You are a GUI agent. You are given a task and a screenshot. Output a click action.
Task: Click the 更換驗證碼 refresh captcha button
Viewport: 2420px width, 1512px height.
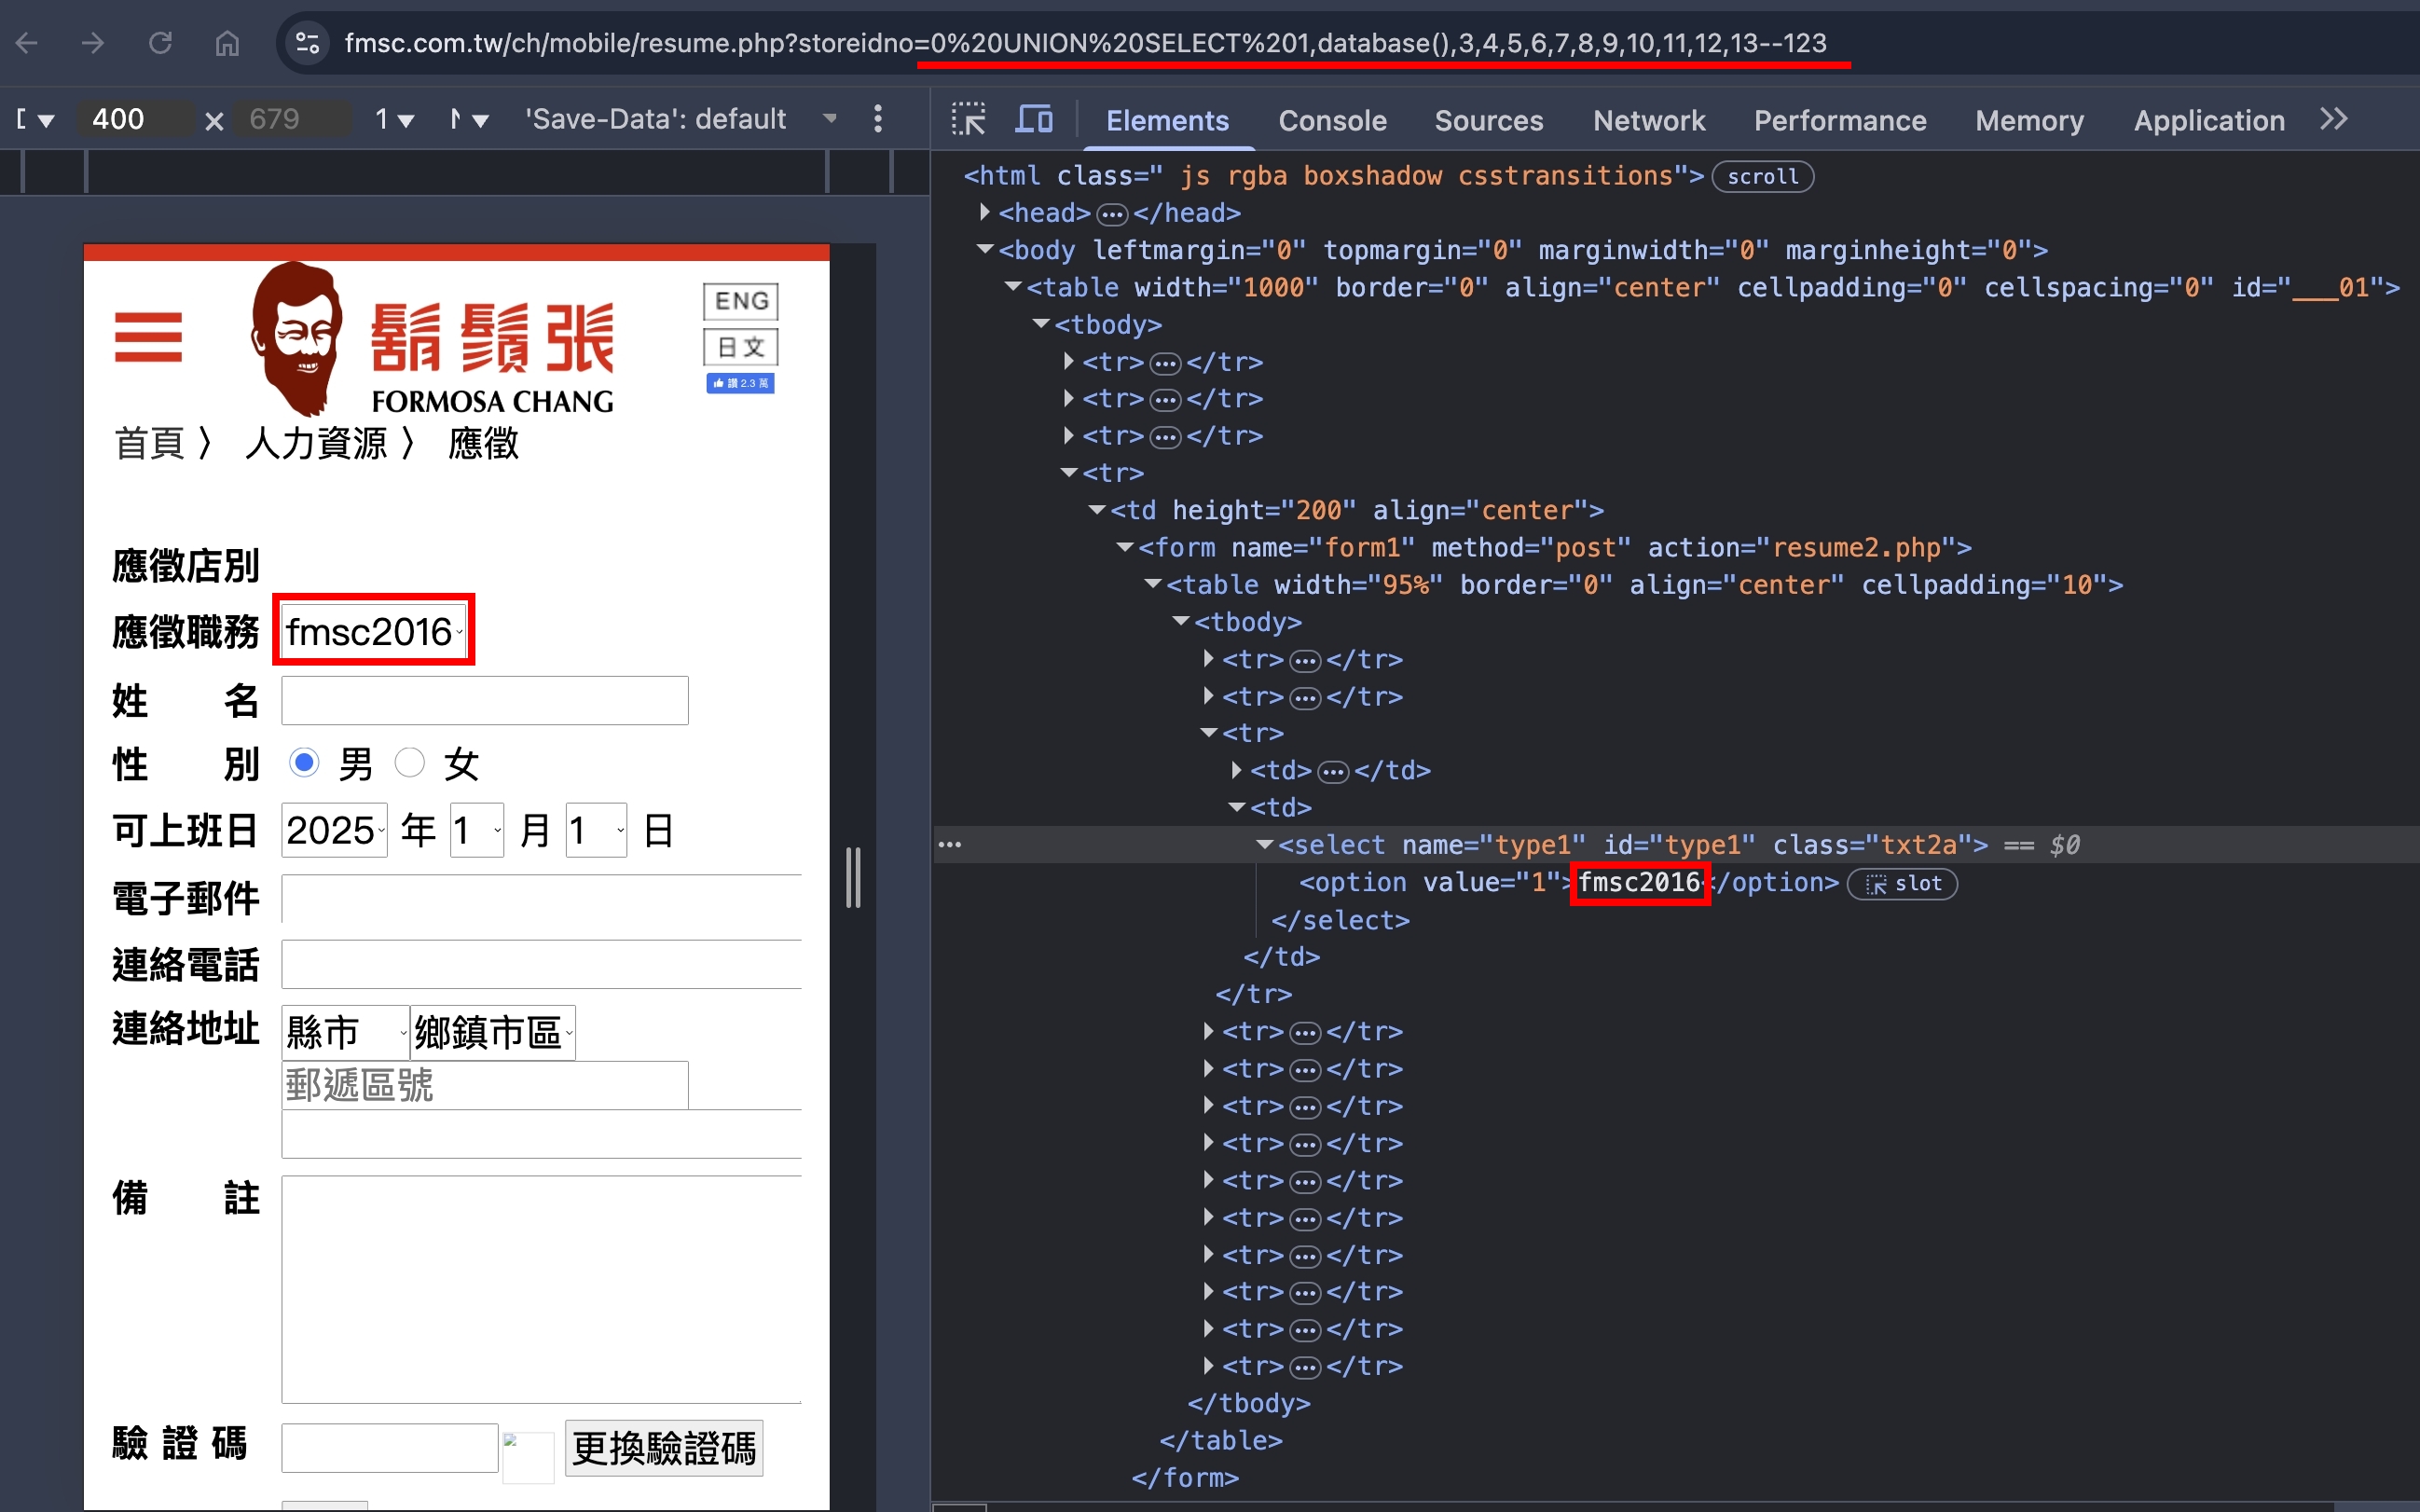coord(664,1448)
